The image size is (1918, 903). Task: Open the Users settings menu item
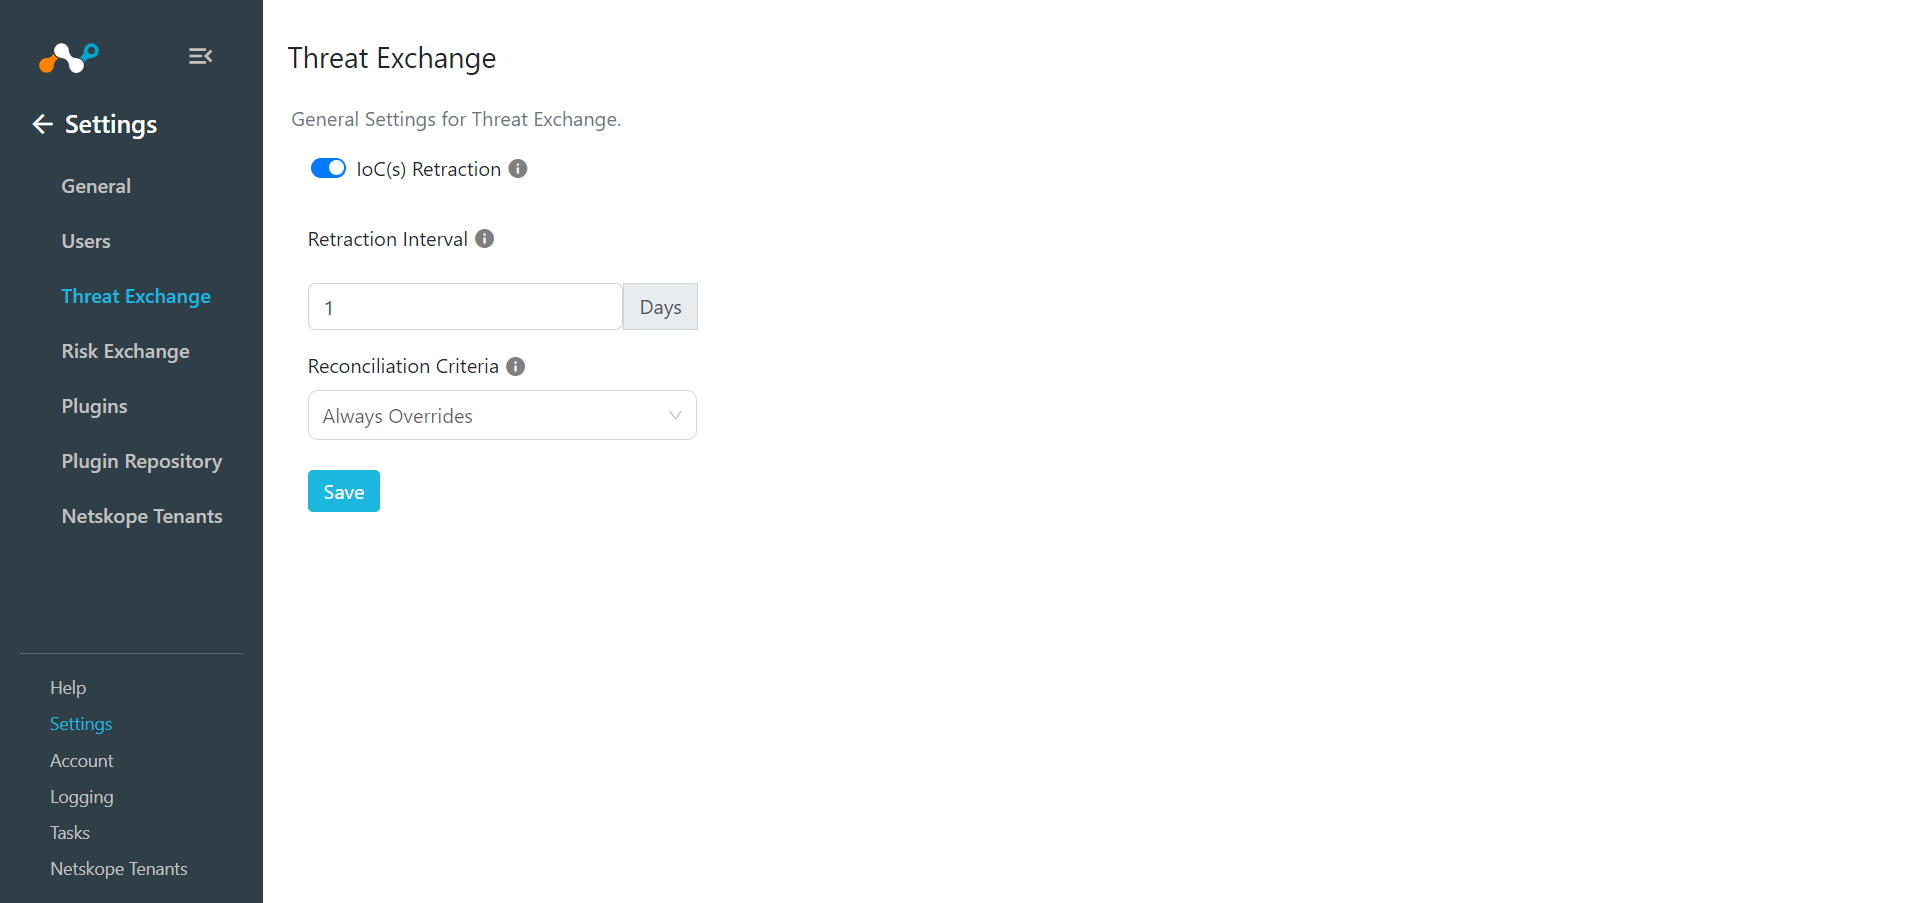(x=86, y=241)
